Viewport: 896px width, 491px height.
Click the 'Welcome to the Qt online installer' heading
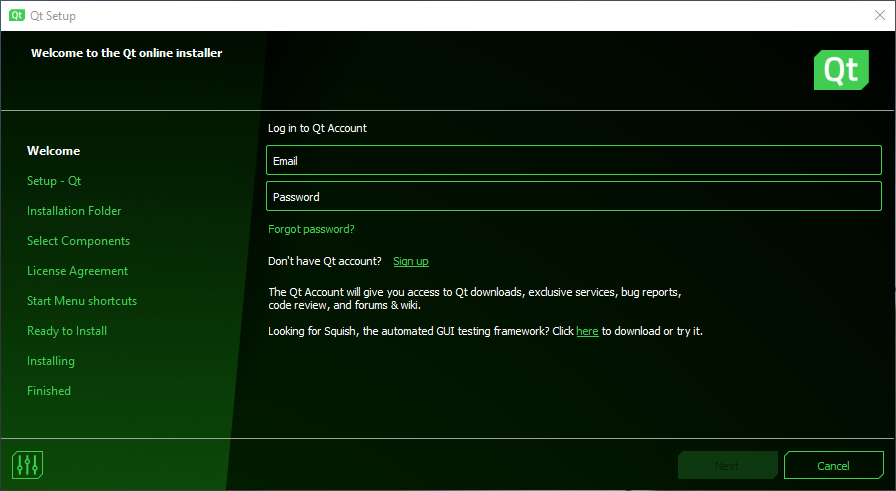[x=126, y=53]
